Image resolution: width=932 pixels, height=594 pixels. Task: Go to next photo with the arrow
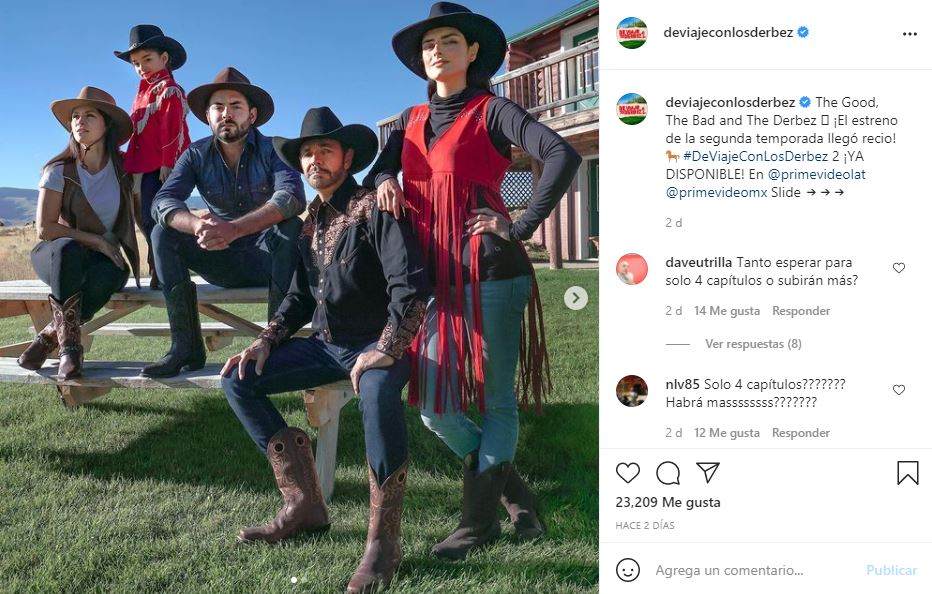click(575, 298)
